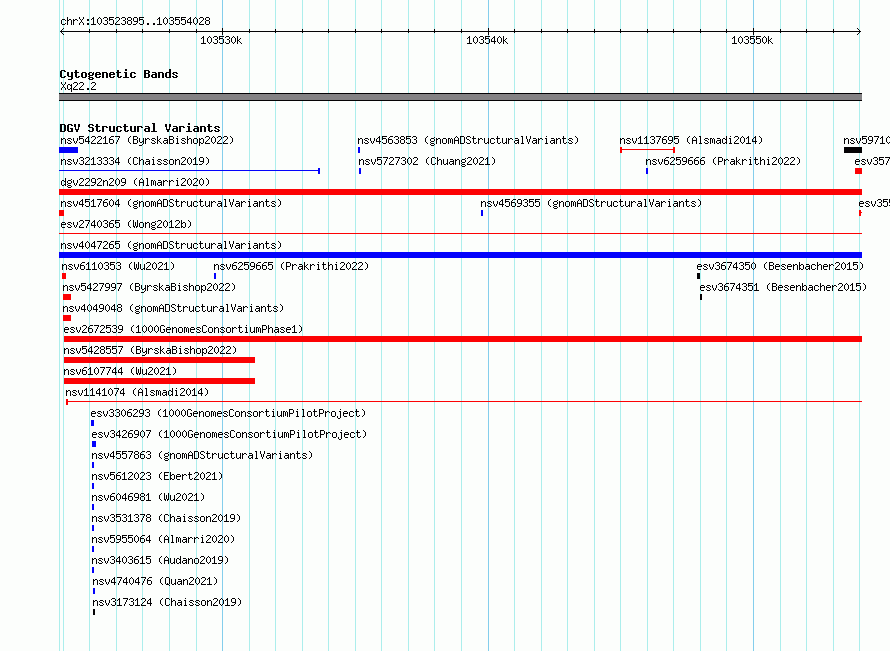This screenshot has width=890, height=651.
Task: Click the thick blue bar under nsv4047265
Action: [x=460, y=255]
